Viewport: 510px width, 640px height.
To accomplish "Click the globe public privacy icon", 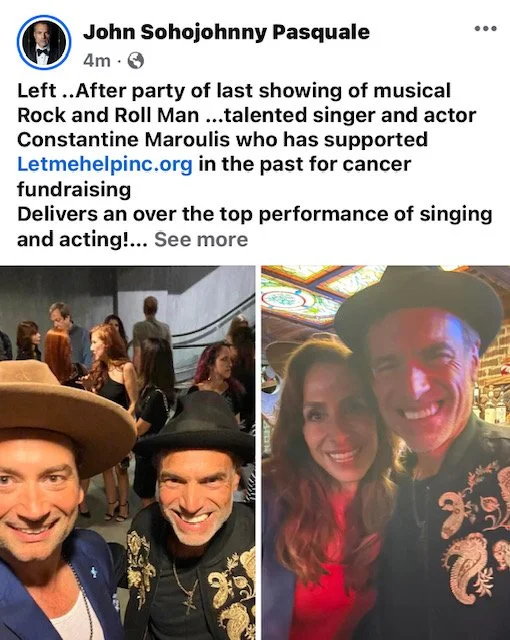I will (x=136, y=61).
